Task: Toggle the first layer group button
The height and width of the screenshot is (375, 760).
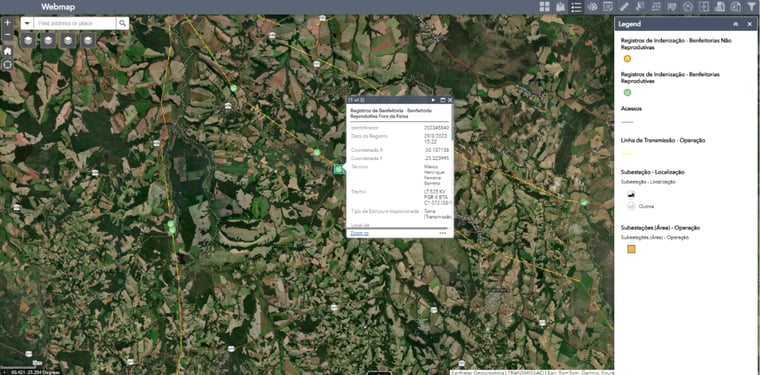Action: point(28,40)
